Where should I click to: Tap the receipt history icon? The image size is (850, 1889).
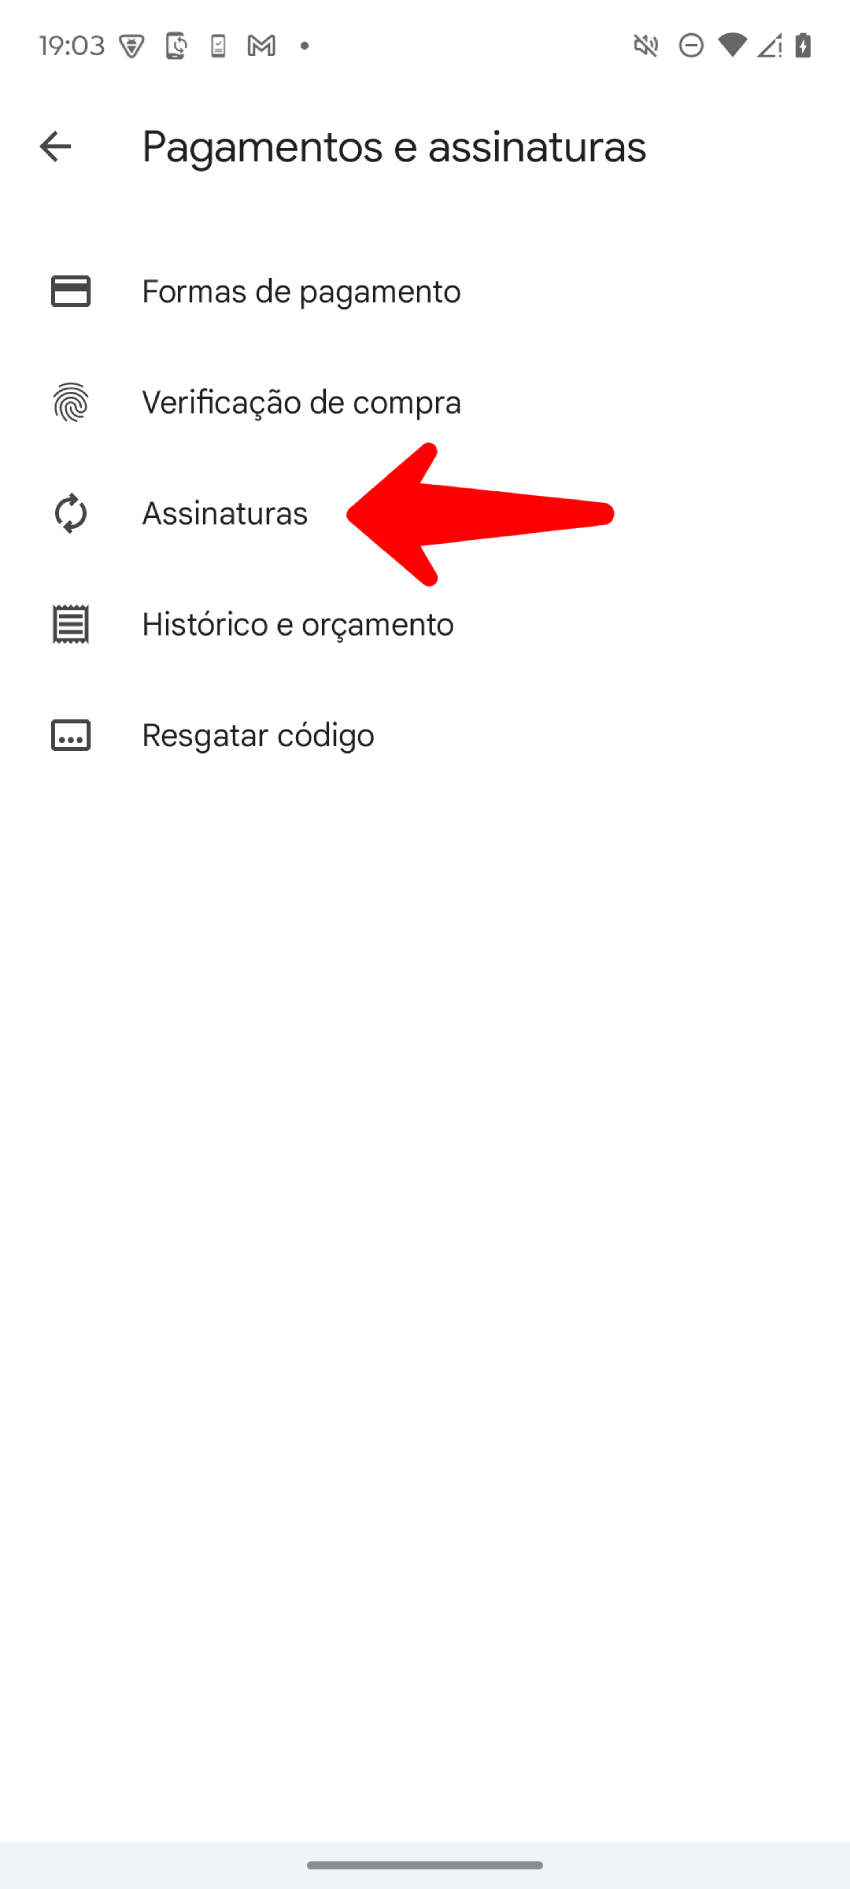[x=71, y=624]
